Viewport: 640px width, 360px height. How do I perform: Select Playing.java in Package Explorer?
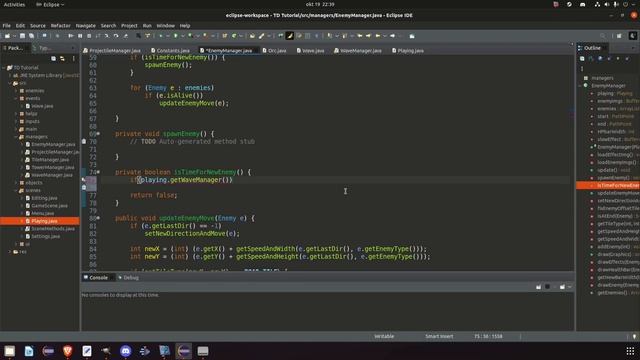[44, 221]
